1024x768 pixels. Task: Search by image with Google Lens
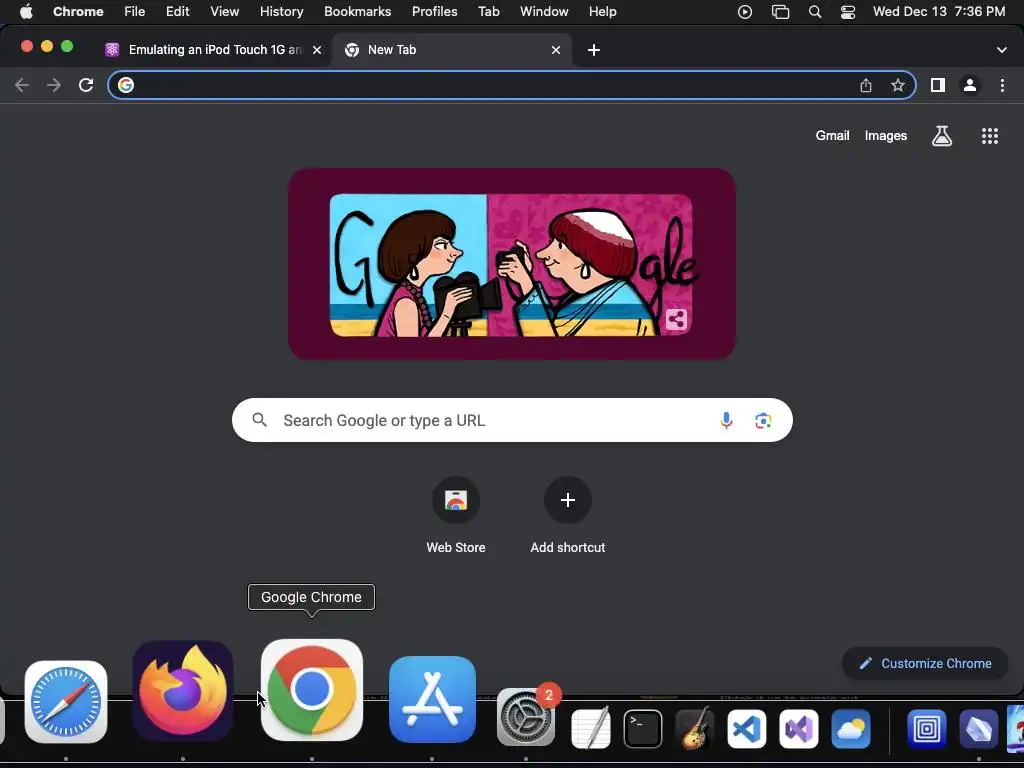coord(763,421)
